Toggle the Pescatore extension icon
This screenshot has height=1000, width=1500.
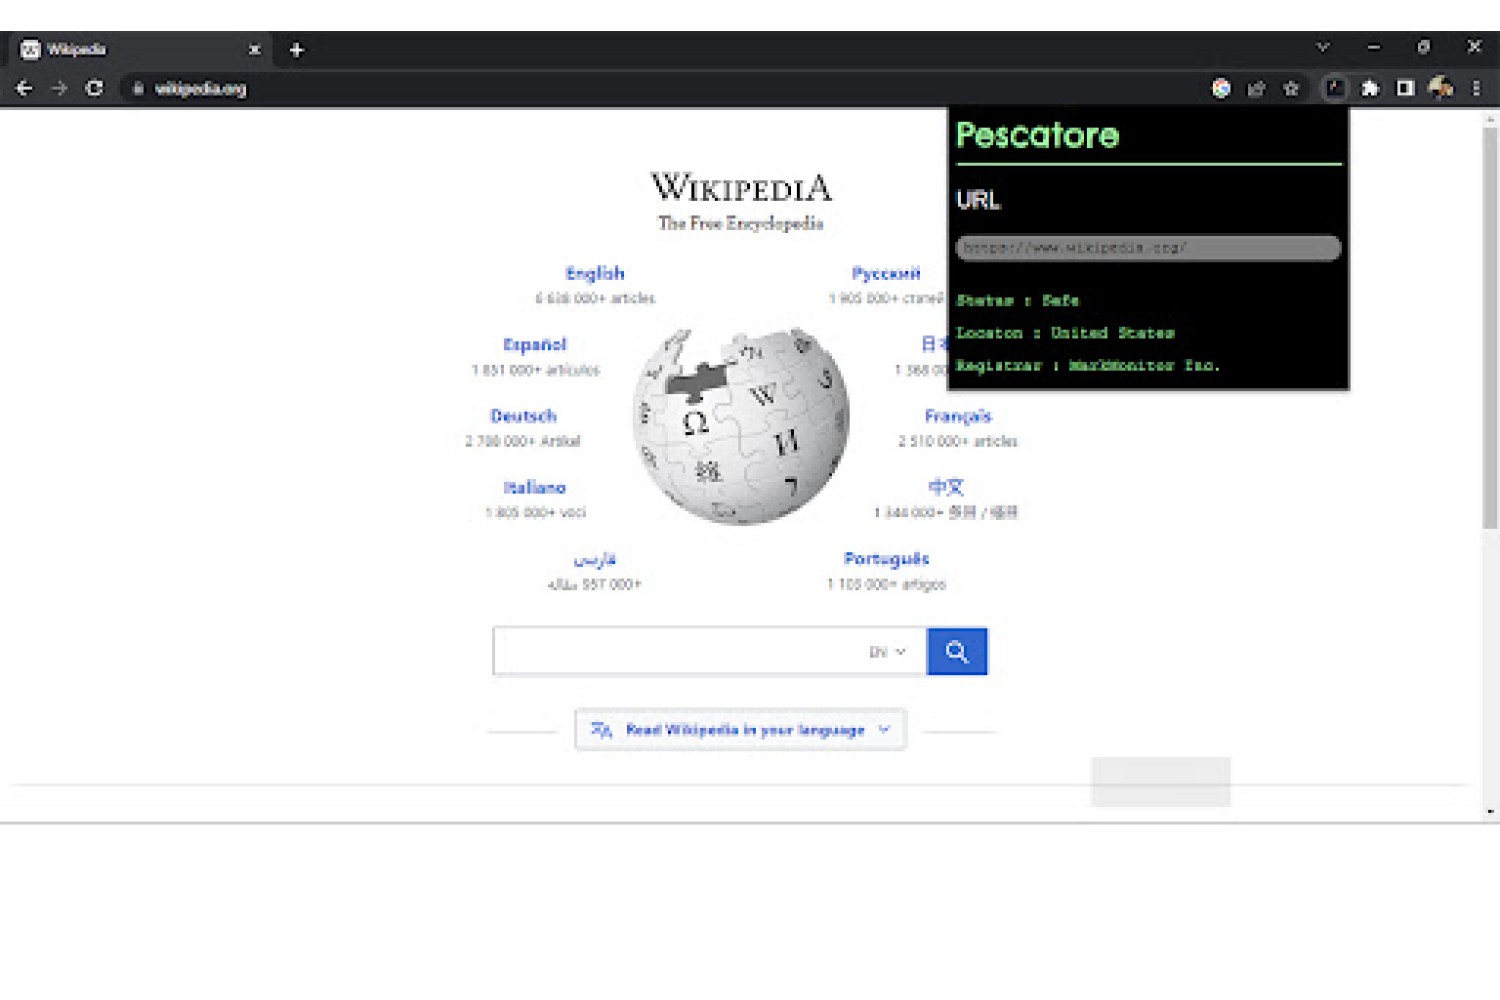[x=1335, y=89]
